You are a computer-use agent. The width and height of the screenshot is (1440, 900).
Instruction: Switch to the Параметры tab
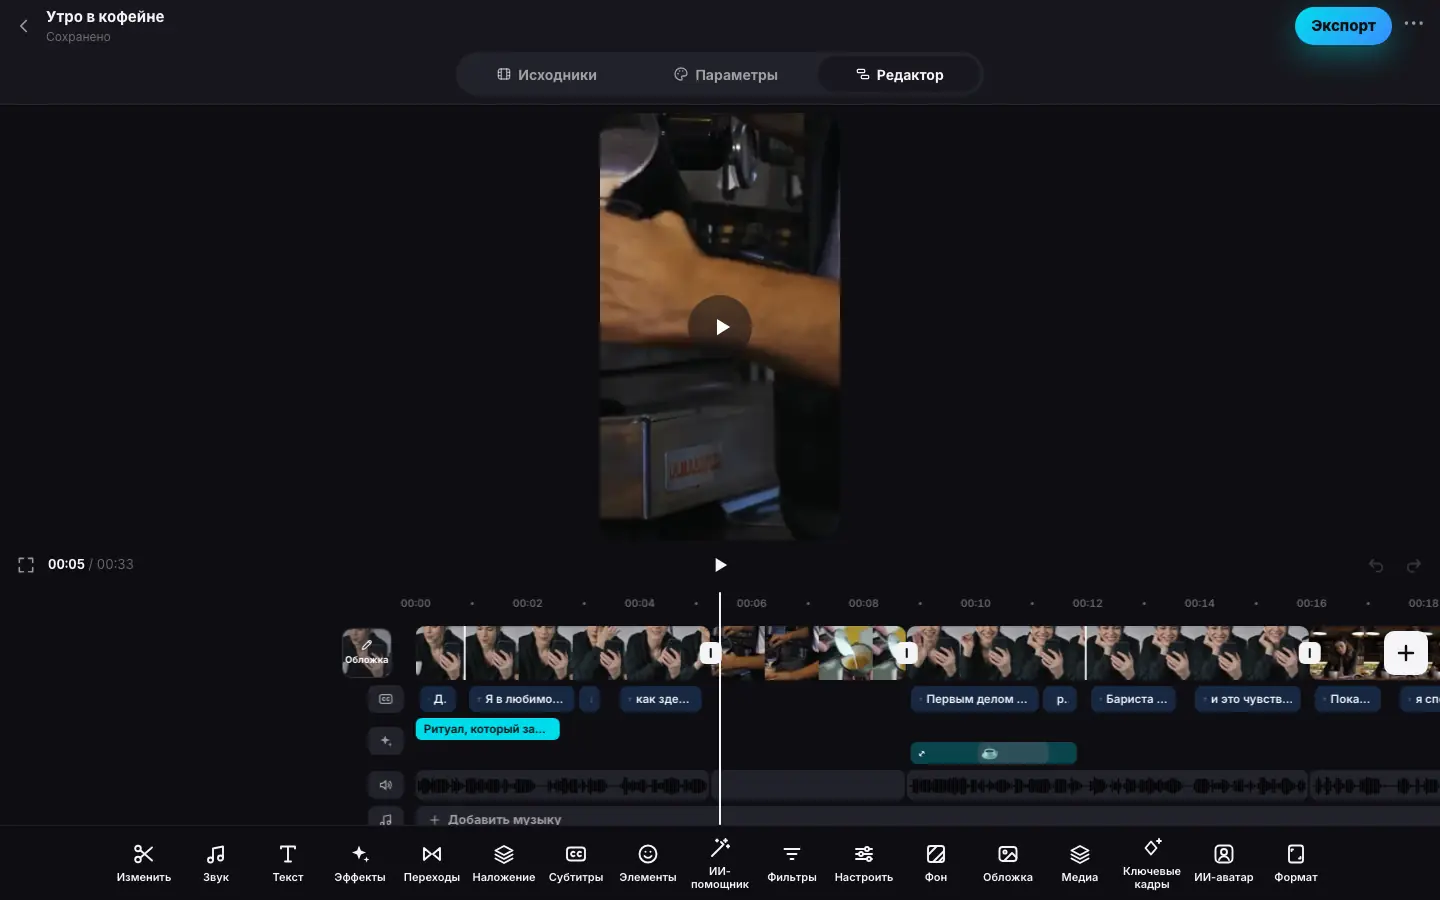726,75
